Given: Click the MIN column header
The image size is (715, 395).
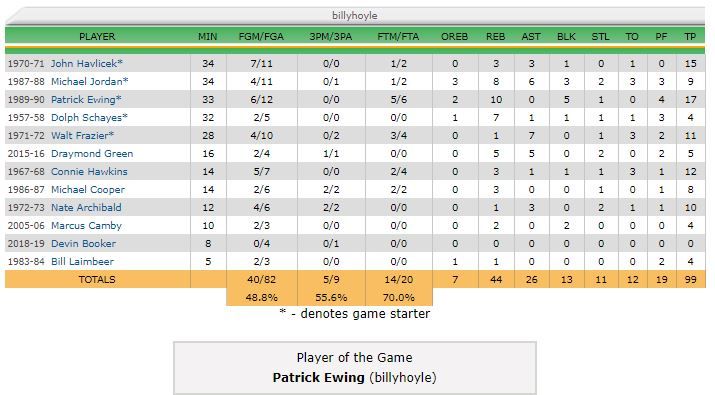Looking at the screenshot, I should (207, 36).
